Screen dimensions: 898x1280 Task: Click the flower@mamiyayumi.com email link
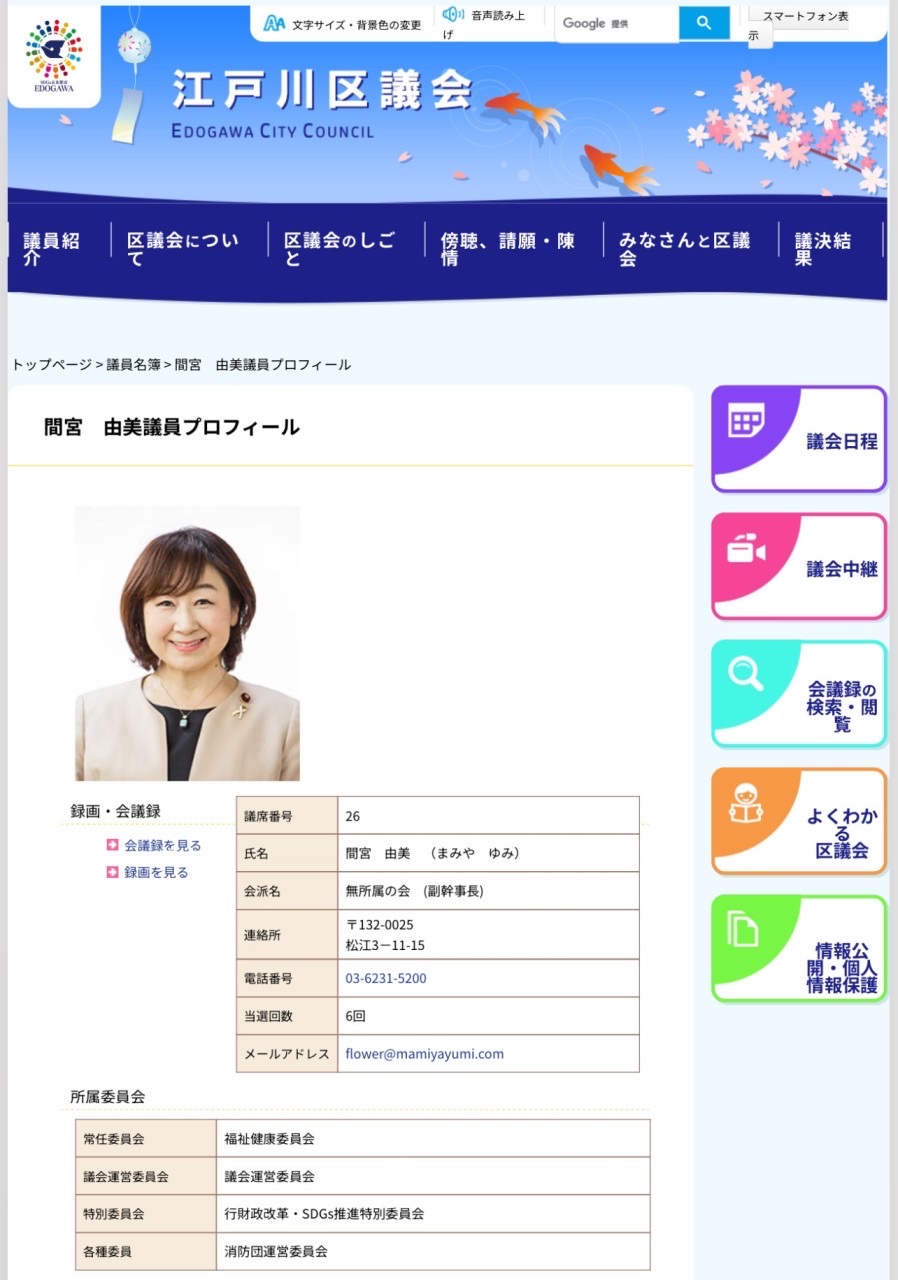(x=425, y=1053)
